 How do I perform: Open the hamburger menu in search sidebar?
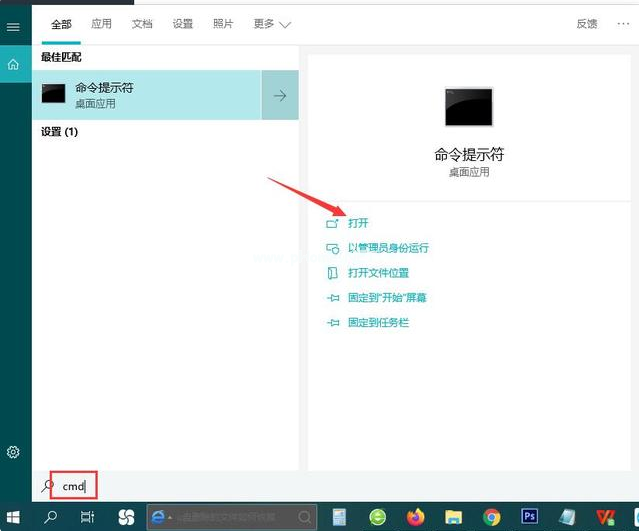pos(13,27)
